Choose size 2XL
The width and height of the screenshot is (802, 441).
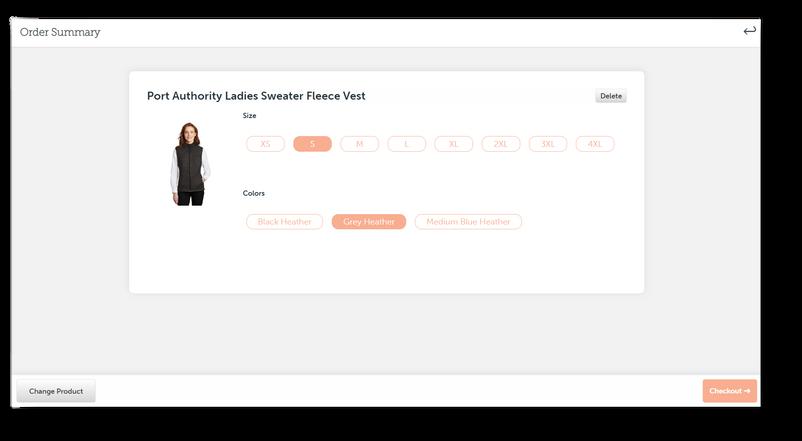(x=501, y=144)
